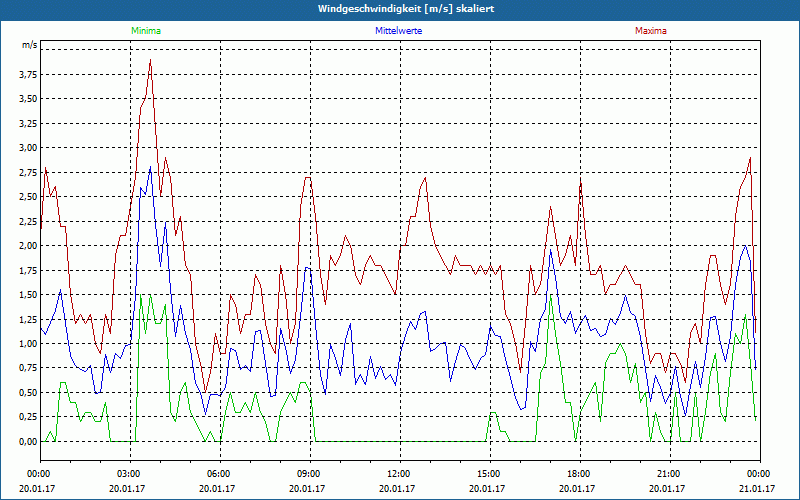Click the 09:00 time label
The width and height of the screenshot is (800, 500).
tap(310, 474)
